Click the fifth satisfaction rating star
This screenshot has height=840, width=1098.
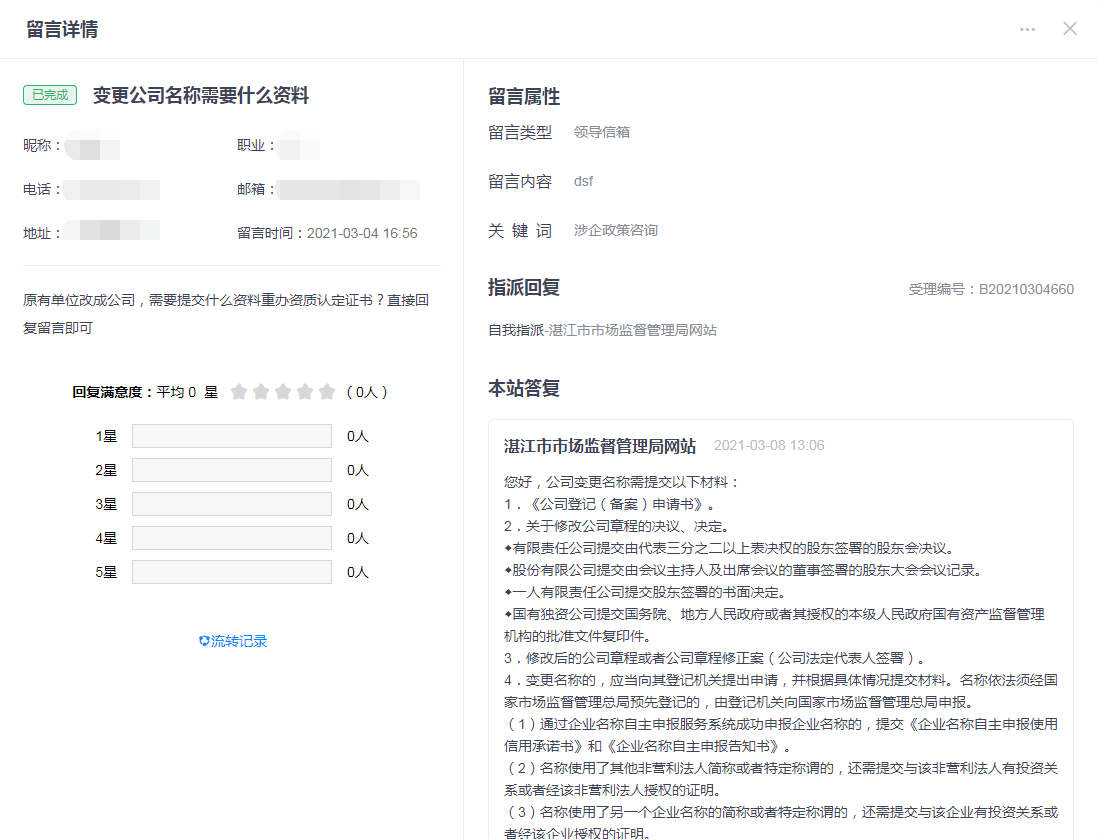tap(327, 392)
